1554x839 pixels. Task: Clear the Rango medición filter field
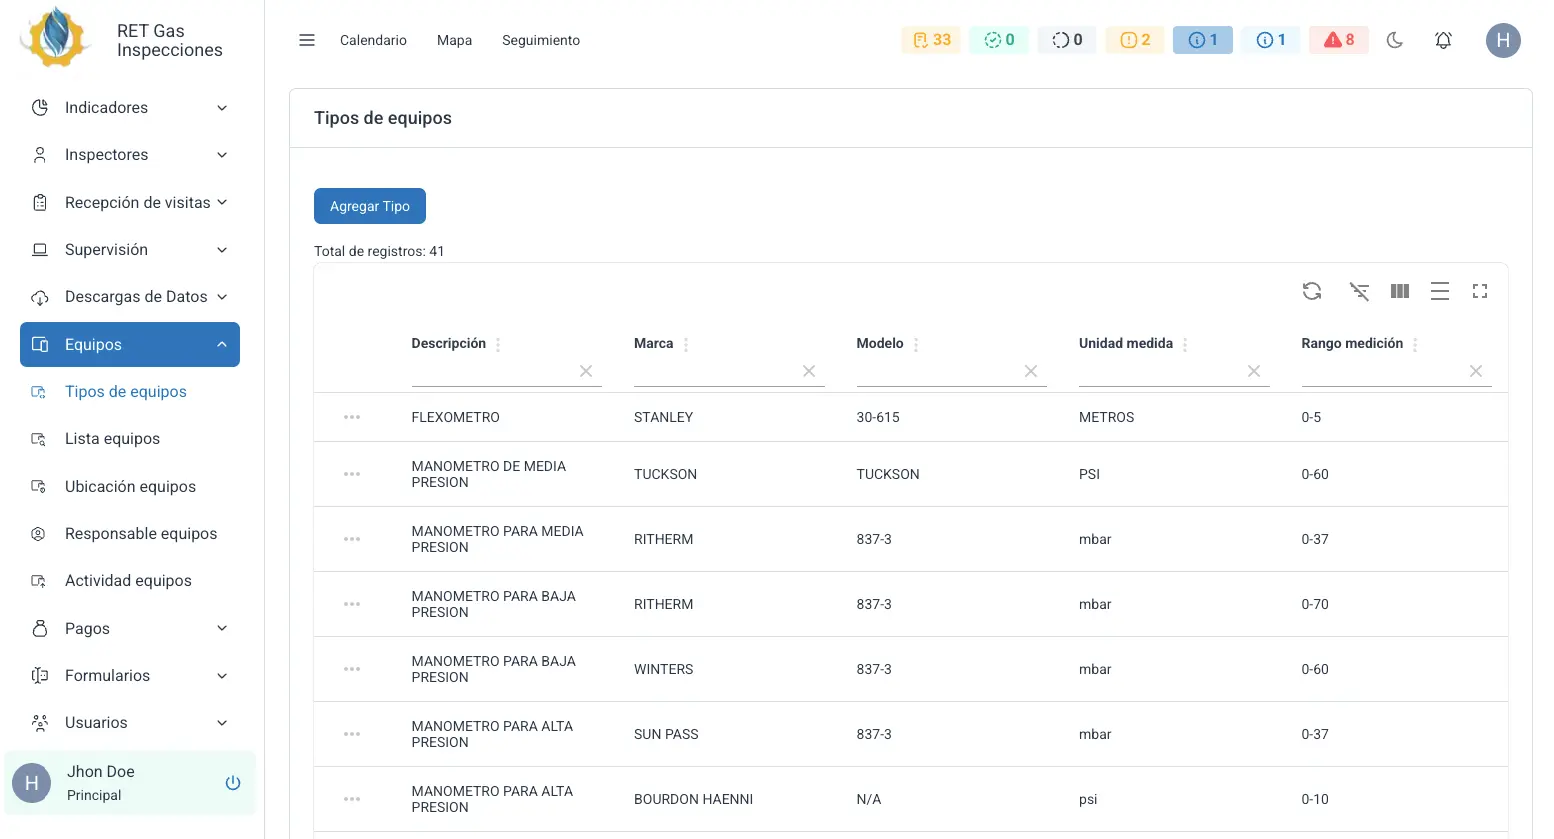tap(1476, 371)
